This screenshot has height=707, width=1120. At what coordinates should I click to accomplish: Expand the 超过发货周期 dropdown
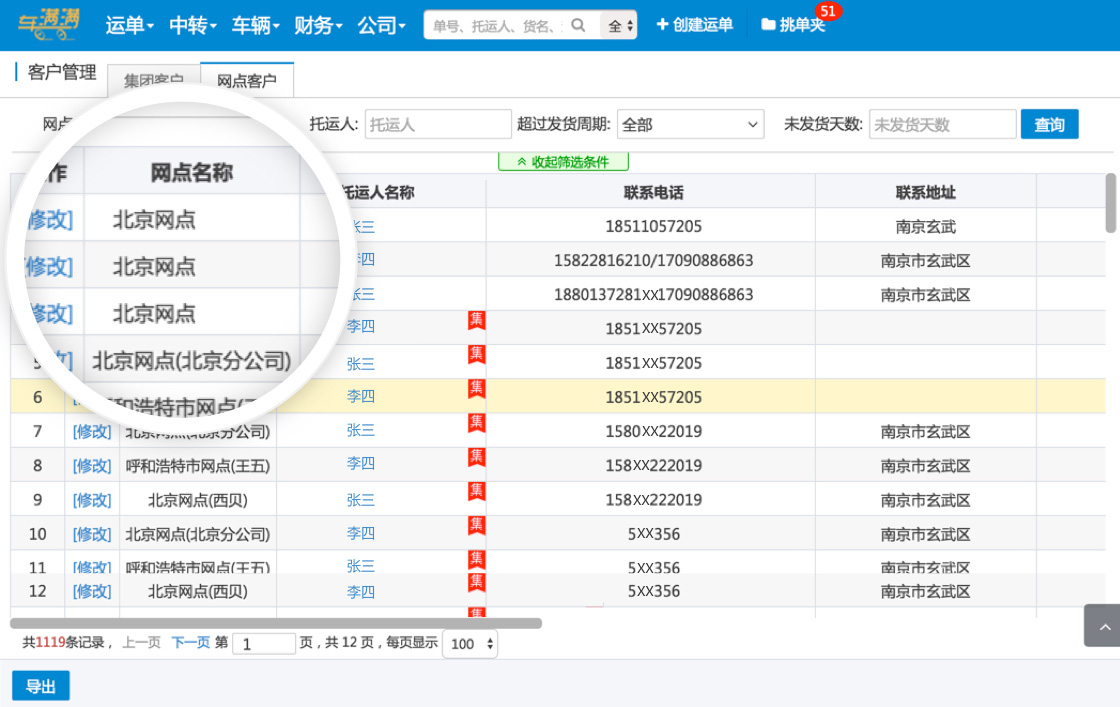(x=690, y=124)
